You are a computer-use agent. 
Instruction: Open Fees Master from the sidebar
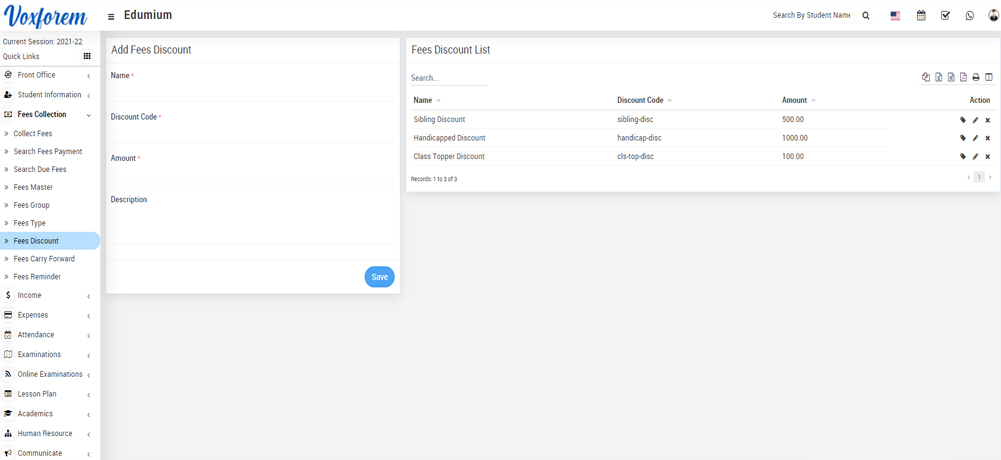pos(33,187)
